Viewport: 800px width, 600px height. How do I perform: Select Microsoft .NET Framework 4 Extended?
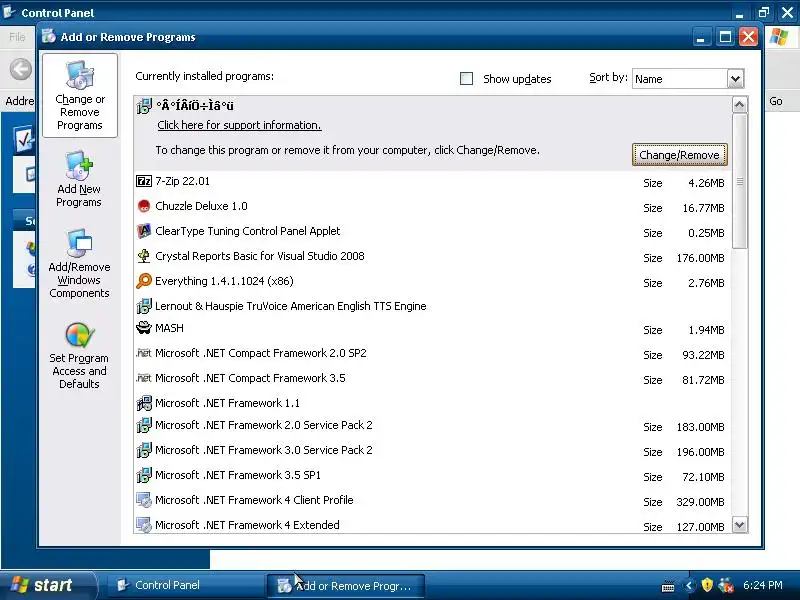[x=433, y=524]
